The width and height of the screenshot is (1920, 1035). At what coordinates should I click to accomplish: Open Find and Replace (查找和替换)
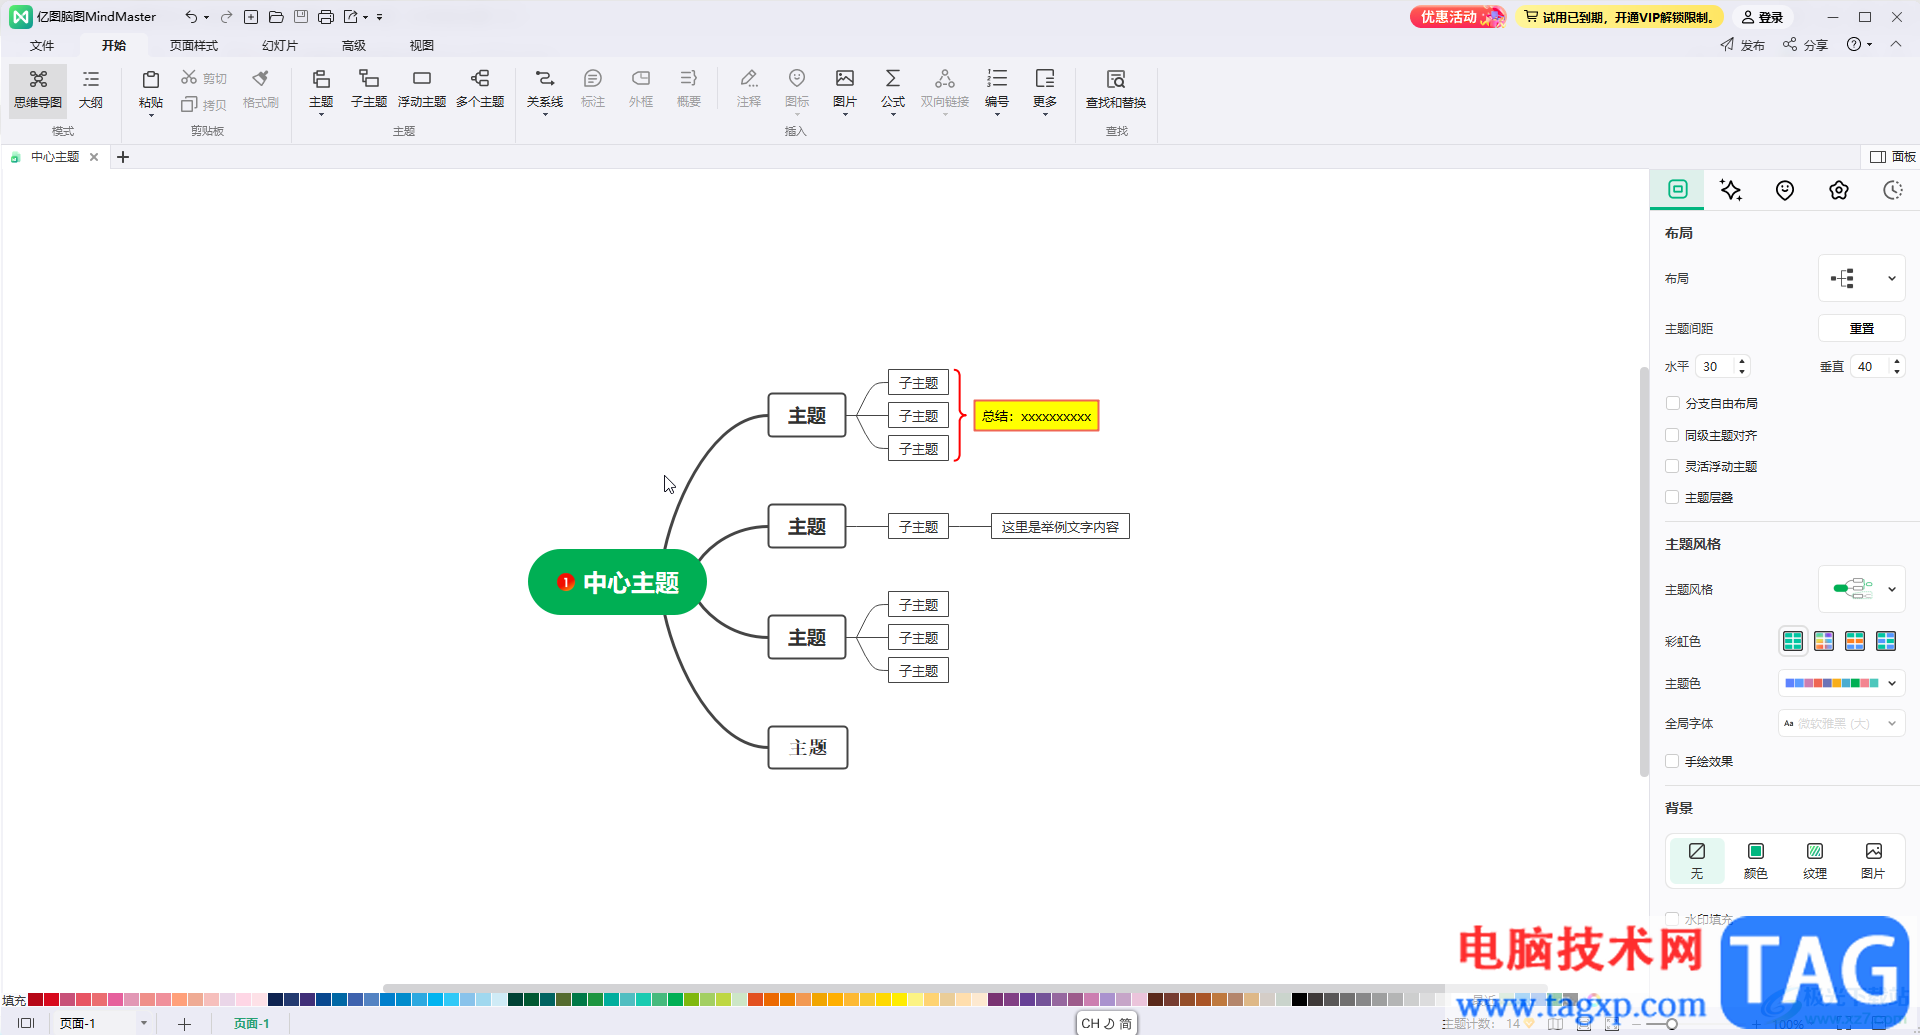point(1116,89)
